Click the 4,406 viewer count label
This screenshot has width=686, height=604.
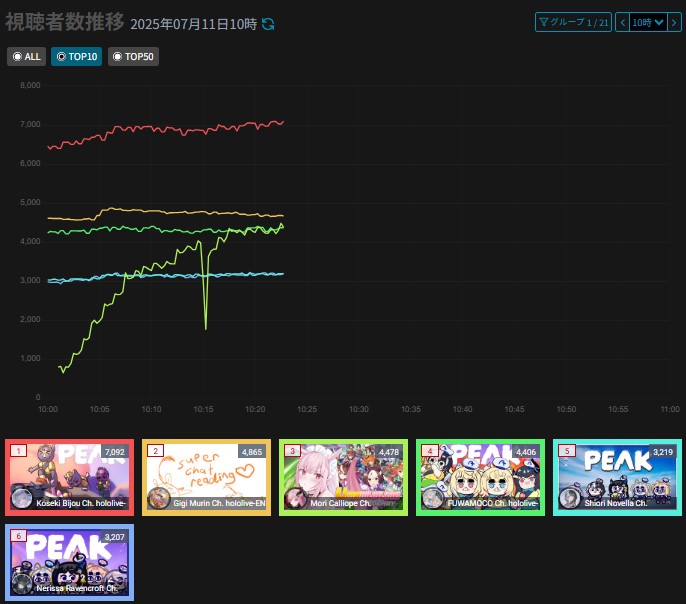pos(525,452)
